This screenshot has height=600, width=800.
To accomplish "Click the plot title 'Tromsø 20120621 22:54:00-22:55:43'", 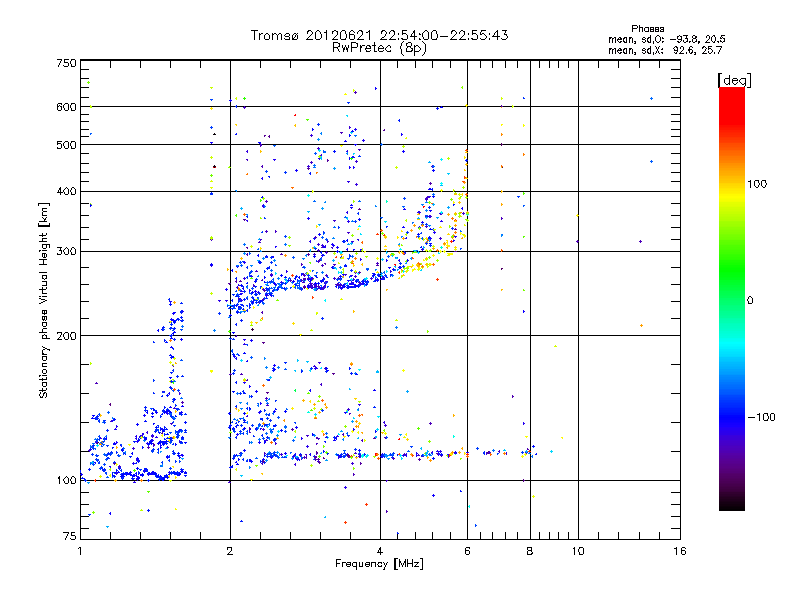I will 379,35.
